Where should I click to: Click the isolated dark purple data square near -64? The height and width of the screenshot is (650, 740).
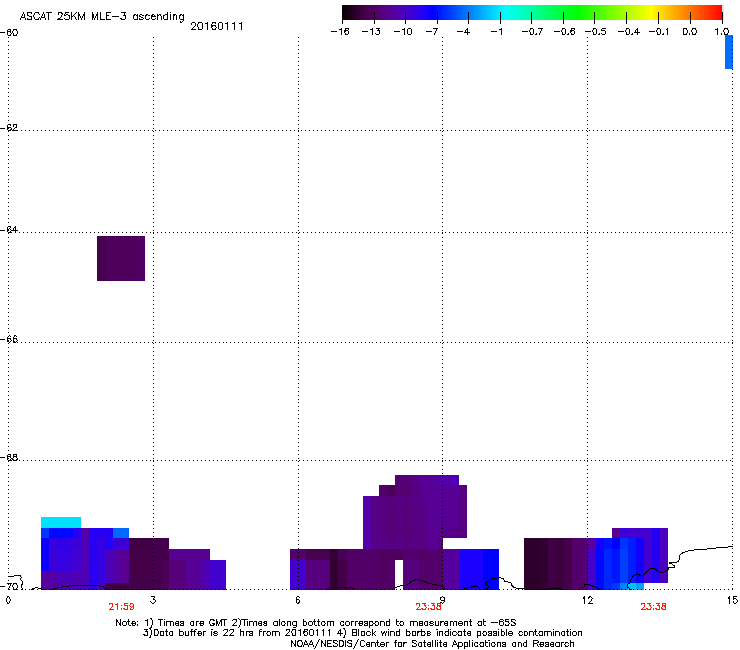[x=121, y=258]
